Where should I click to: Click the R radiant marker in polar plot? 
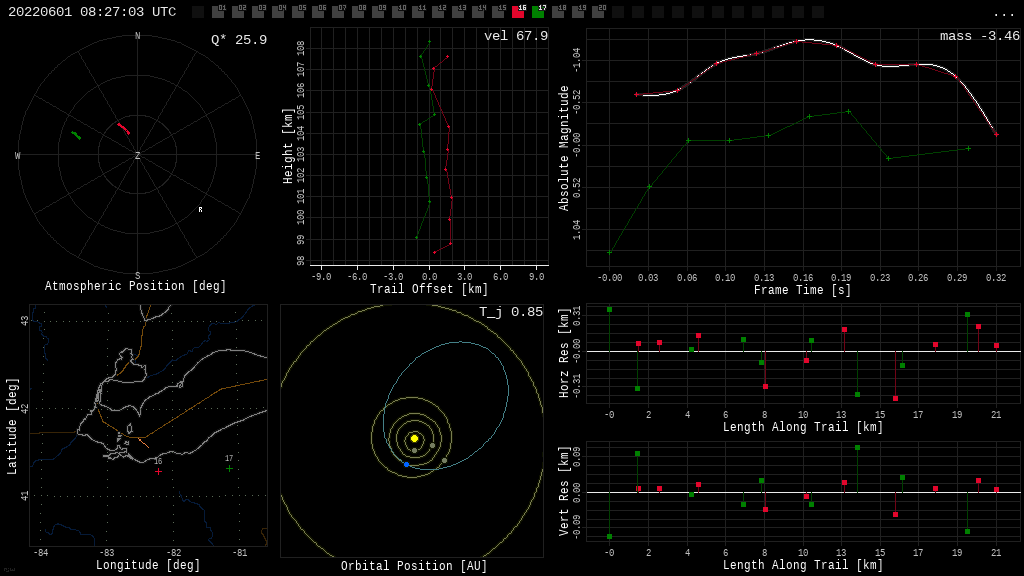coord(200,210)
